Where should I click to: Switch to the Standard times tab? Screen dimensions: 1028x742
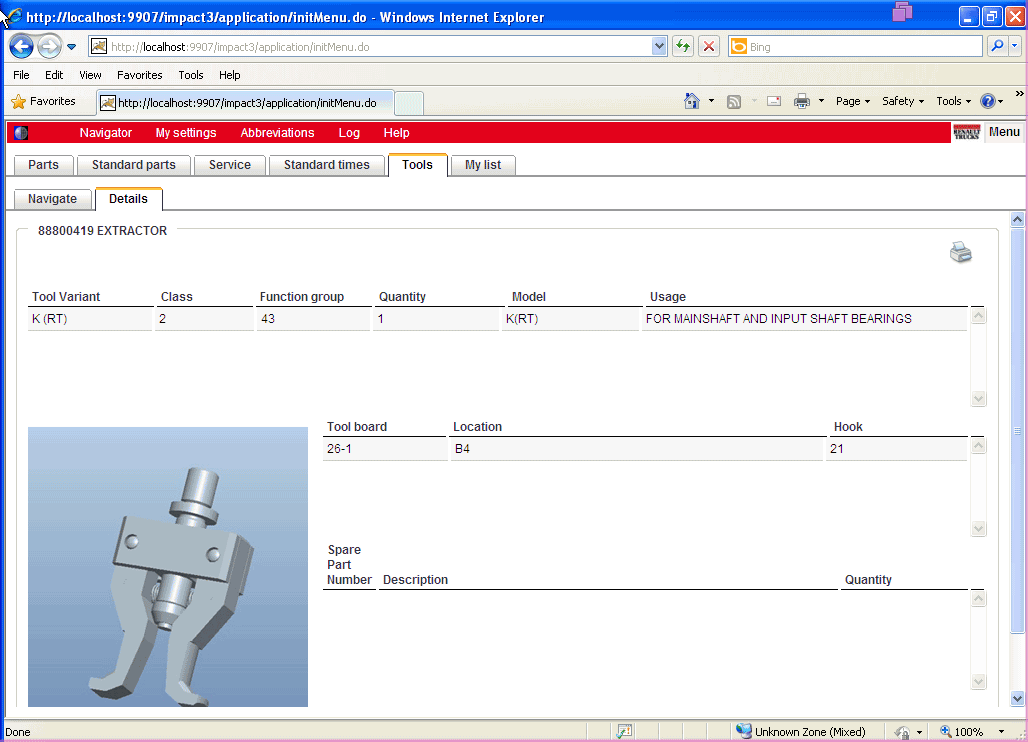pyautogui.click(x=326, y=165)
